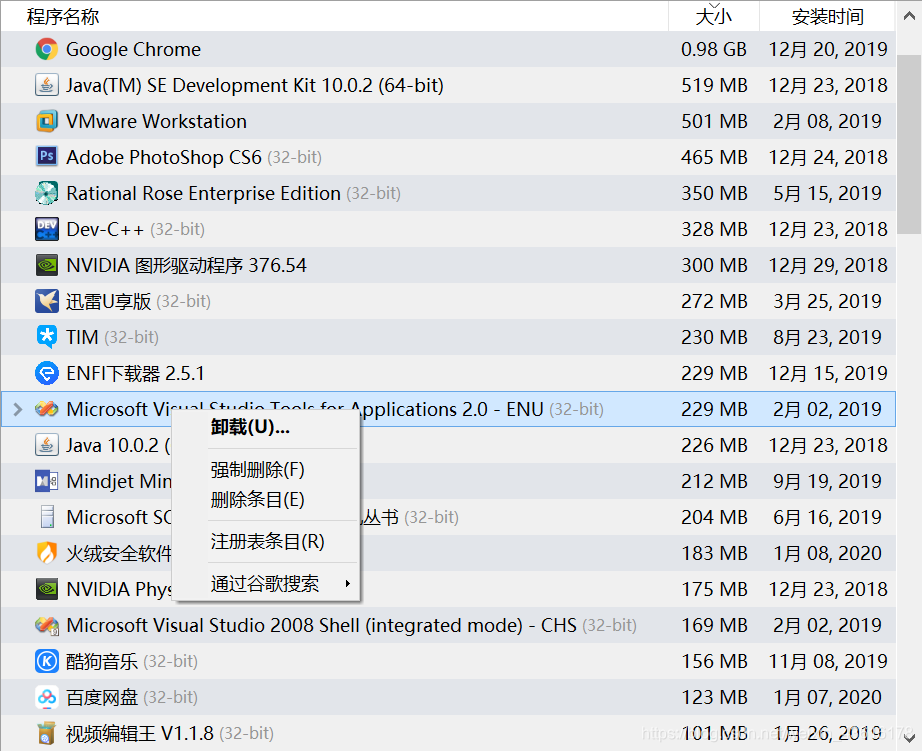This screenshot has width=923, height=752.
Task: Click the Visual Studio 2008 Shell icon
Action: click(x=47, y=625)
